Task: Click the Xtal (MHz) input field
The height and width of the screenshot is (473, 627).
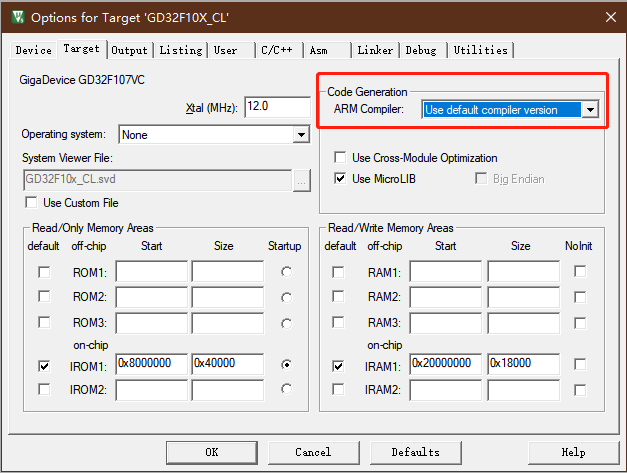Action: 278,107
